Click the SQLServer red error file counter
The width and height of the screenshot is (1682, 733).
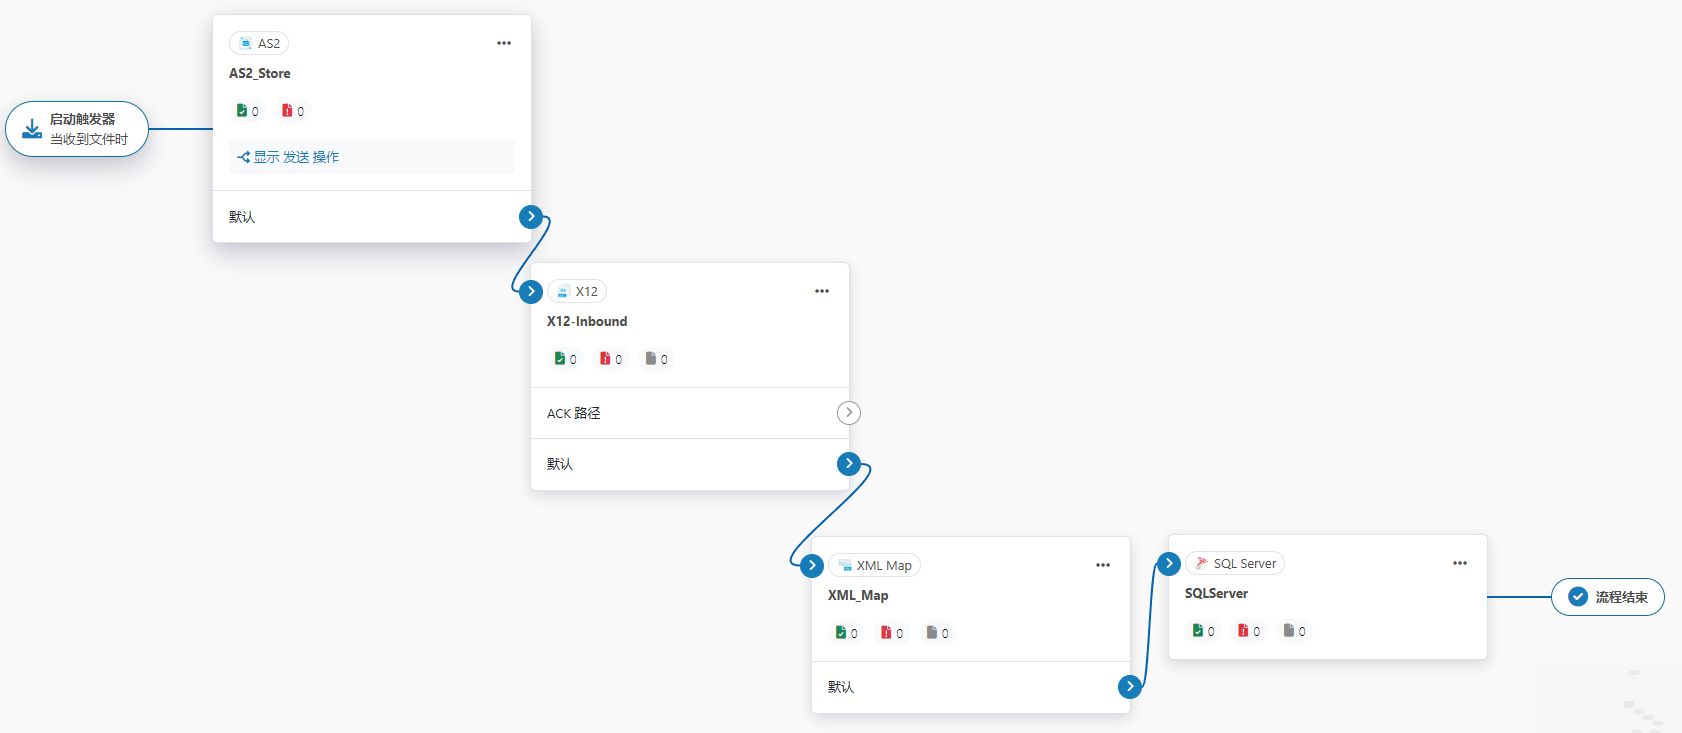[x=1248, y=631]
